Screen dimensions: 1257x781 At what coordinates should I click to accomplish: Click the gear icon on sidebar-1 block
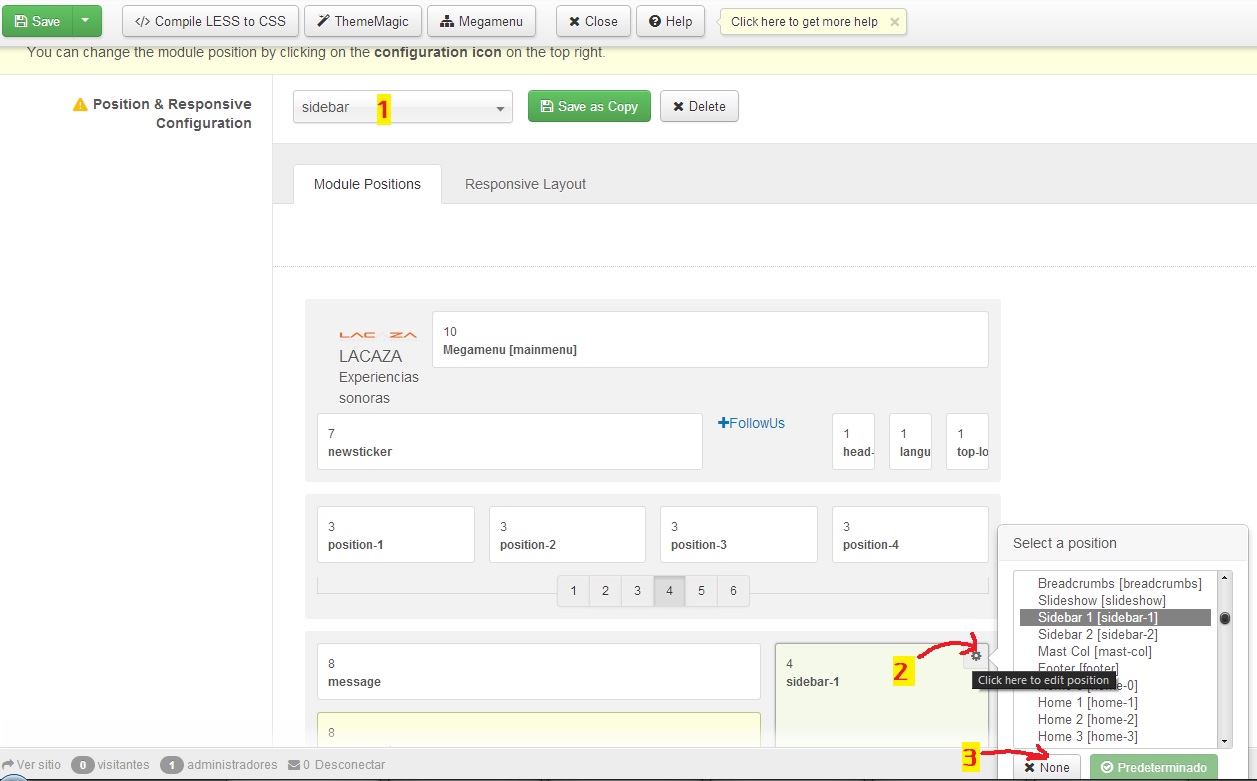pos(976,656)
